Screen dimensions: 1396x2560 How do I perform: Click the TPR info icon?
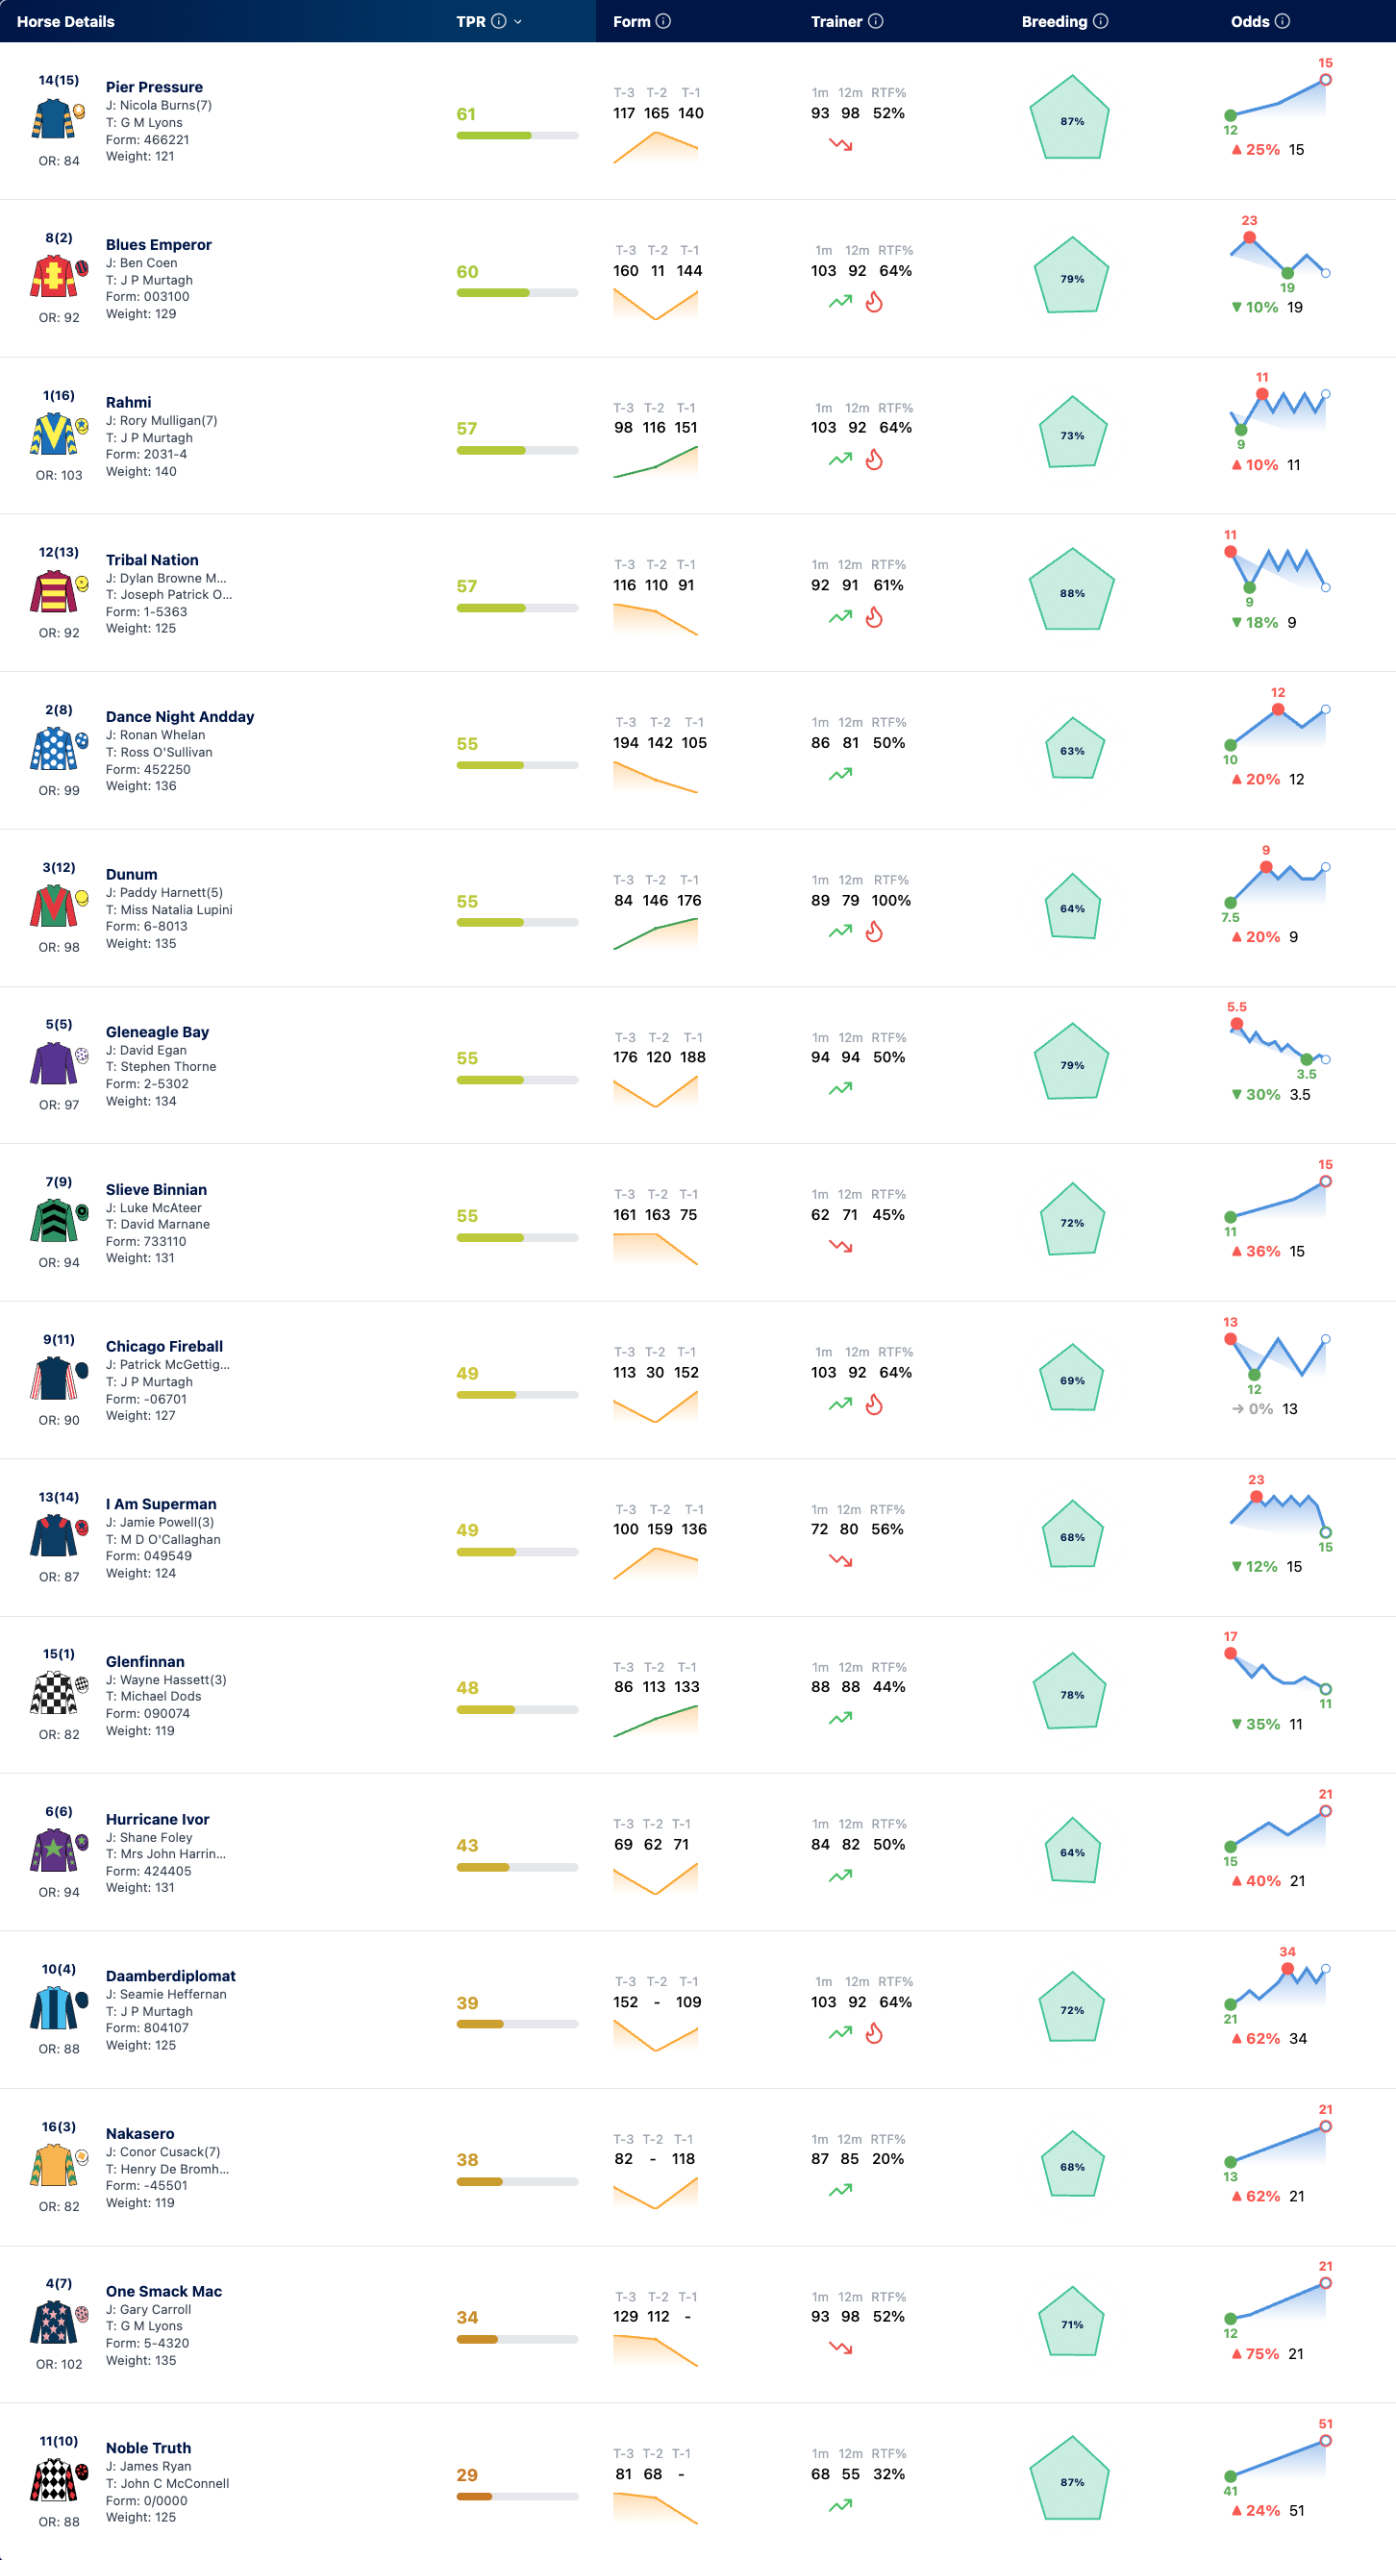point(498,21)
